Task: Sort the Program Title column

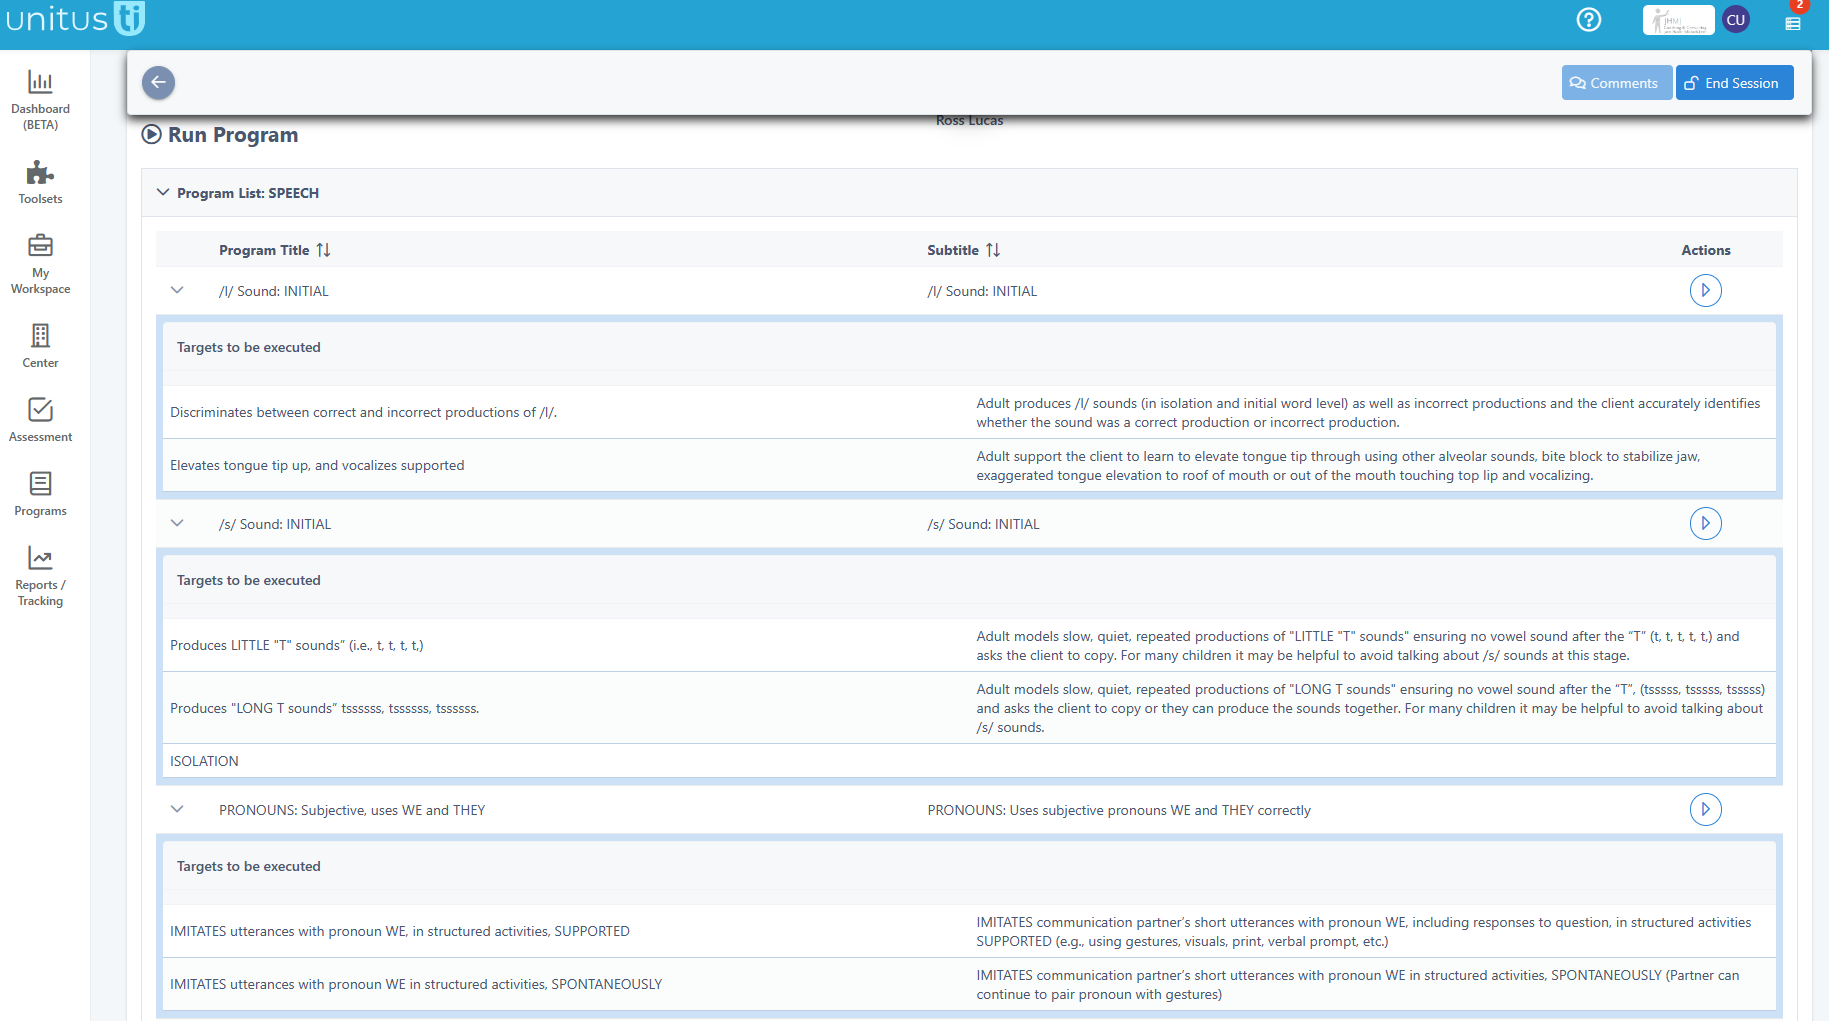Action: pos(323,249)
